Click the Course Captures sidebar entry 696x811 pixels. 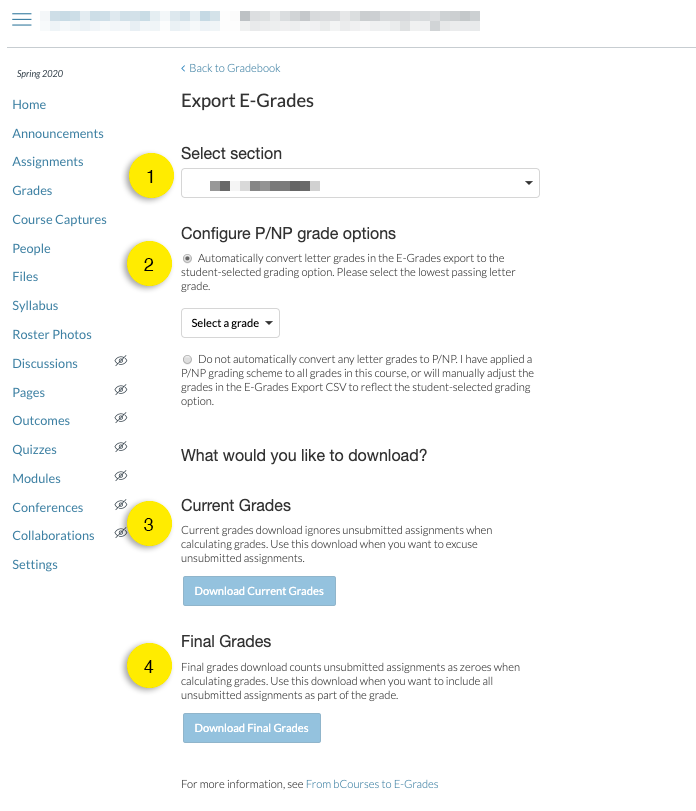click(x=59, y=219)
